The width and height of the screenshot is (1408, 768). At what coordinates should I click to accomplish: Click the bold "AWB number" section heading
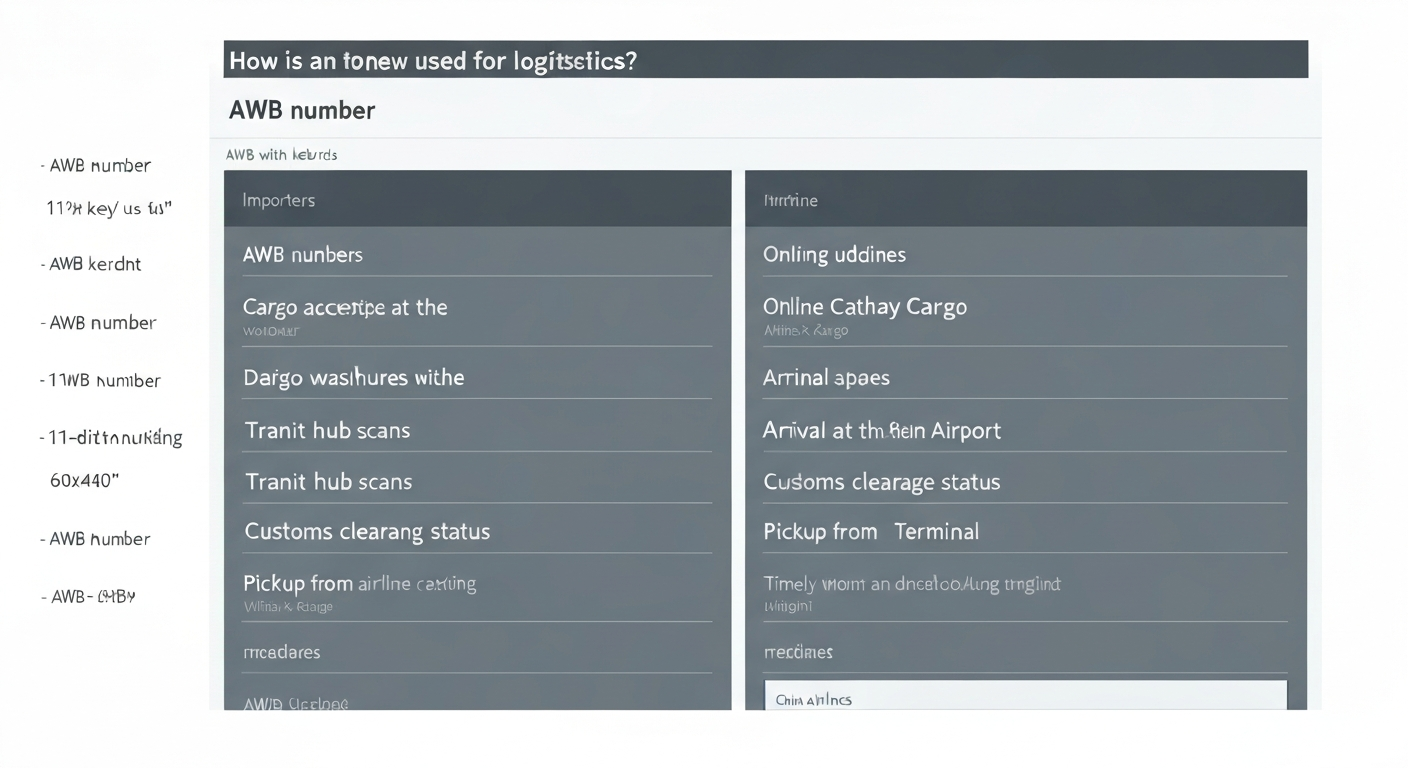[x=302, y=110]
